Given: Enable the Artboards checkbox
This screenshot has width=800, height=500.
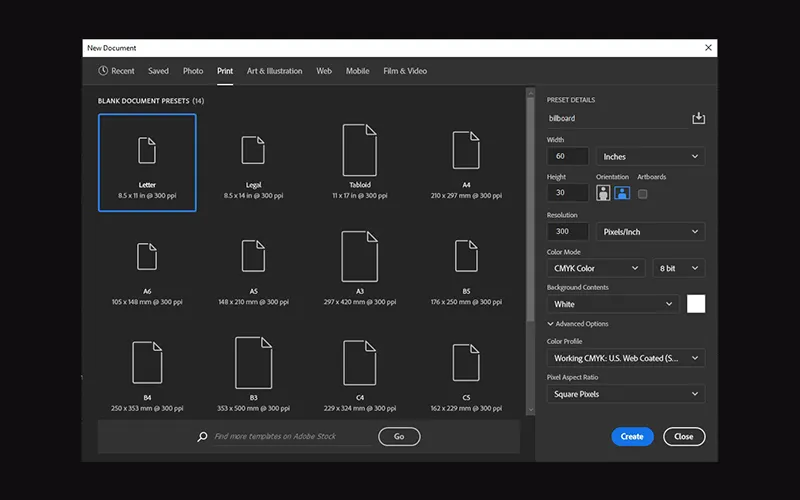Looking at the screenshot, I should (x=643, y=194).
